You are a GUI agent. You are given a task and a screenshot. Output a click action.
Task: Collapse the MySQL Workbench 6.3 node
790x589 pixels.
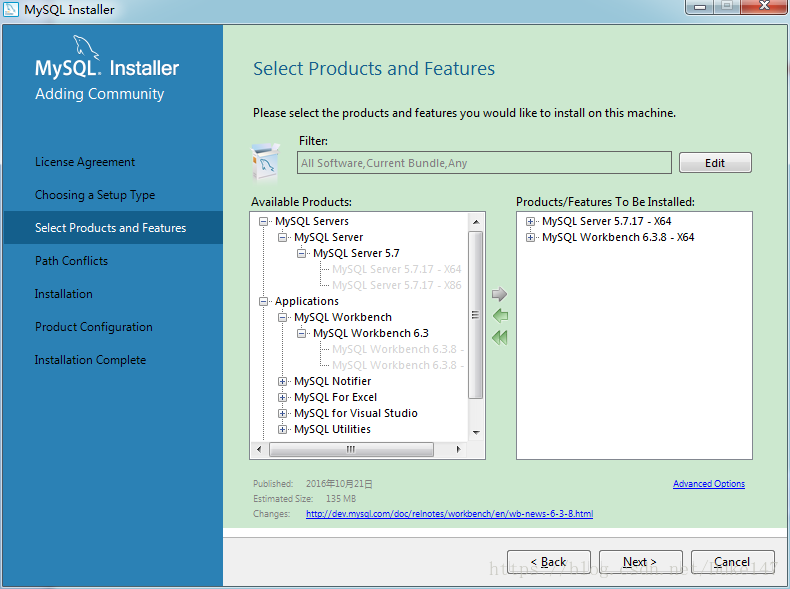click(x=301, y=334)
